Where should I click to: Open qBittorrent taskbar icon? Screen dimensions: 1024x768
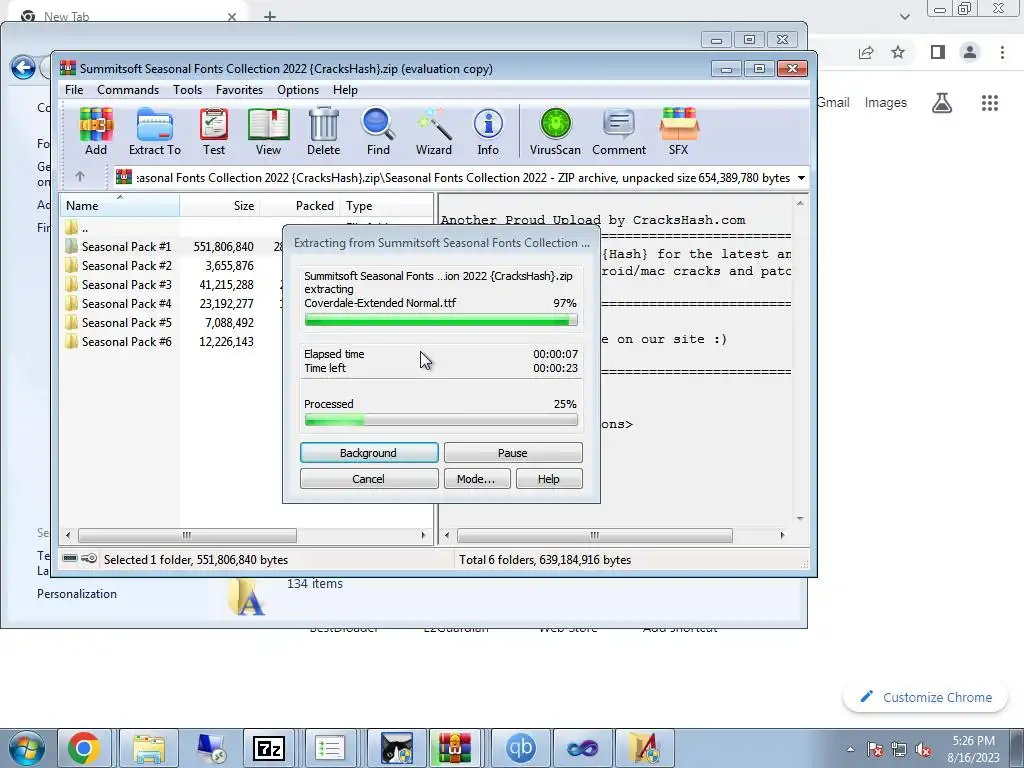tap(520, 748)
